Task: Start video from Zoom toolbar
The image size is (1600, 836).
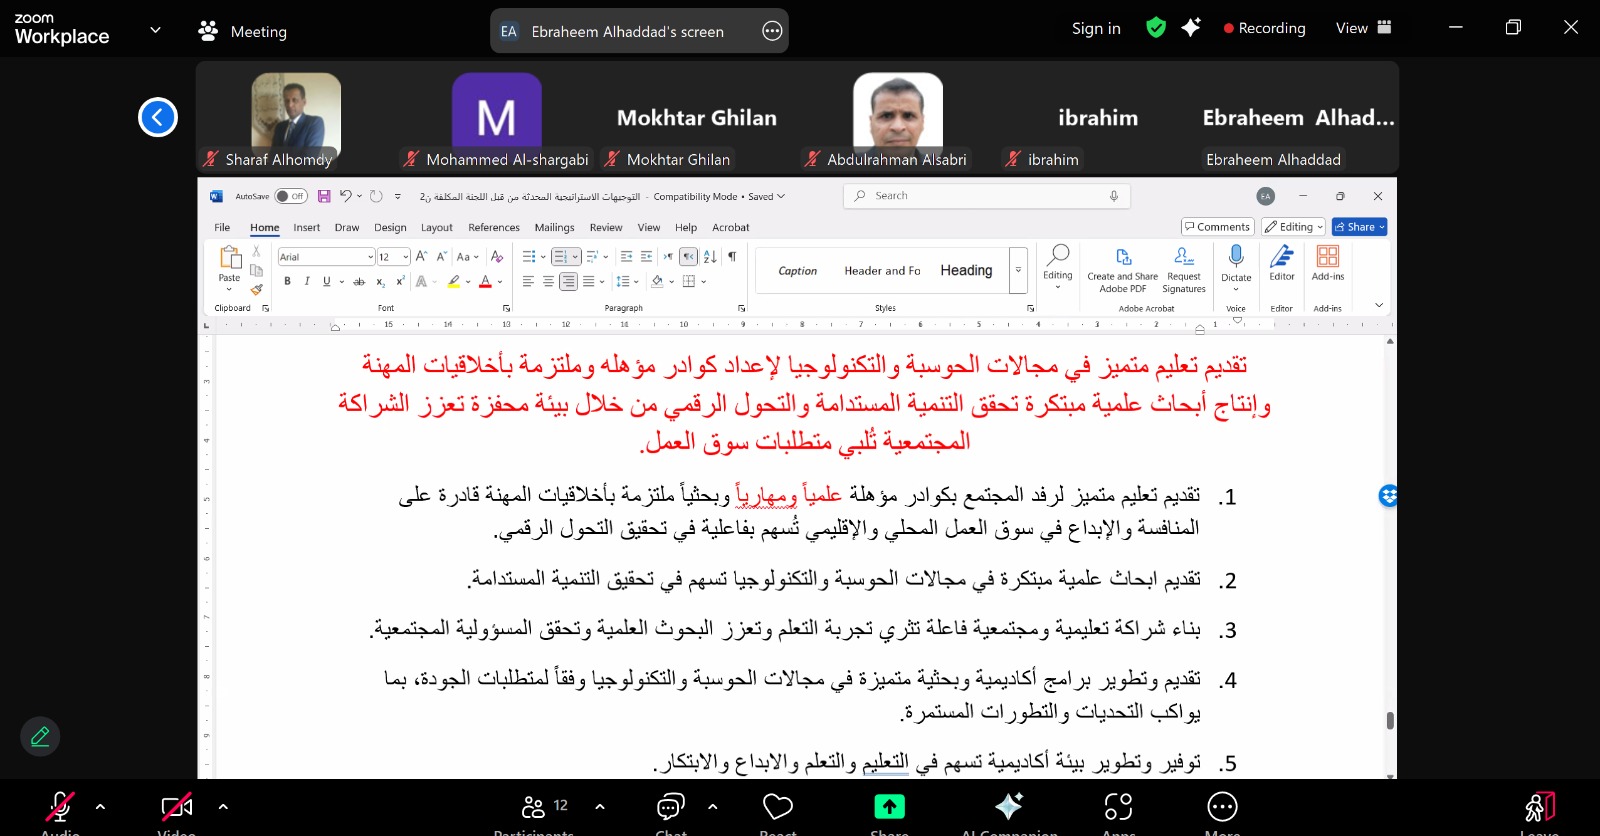Action: (x=176, y=807)
